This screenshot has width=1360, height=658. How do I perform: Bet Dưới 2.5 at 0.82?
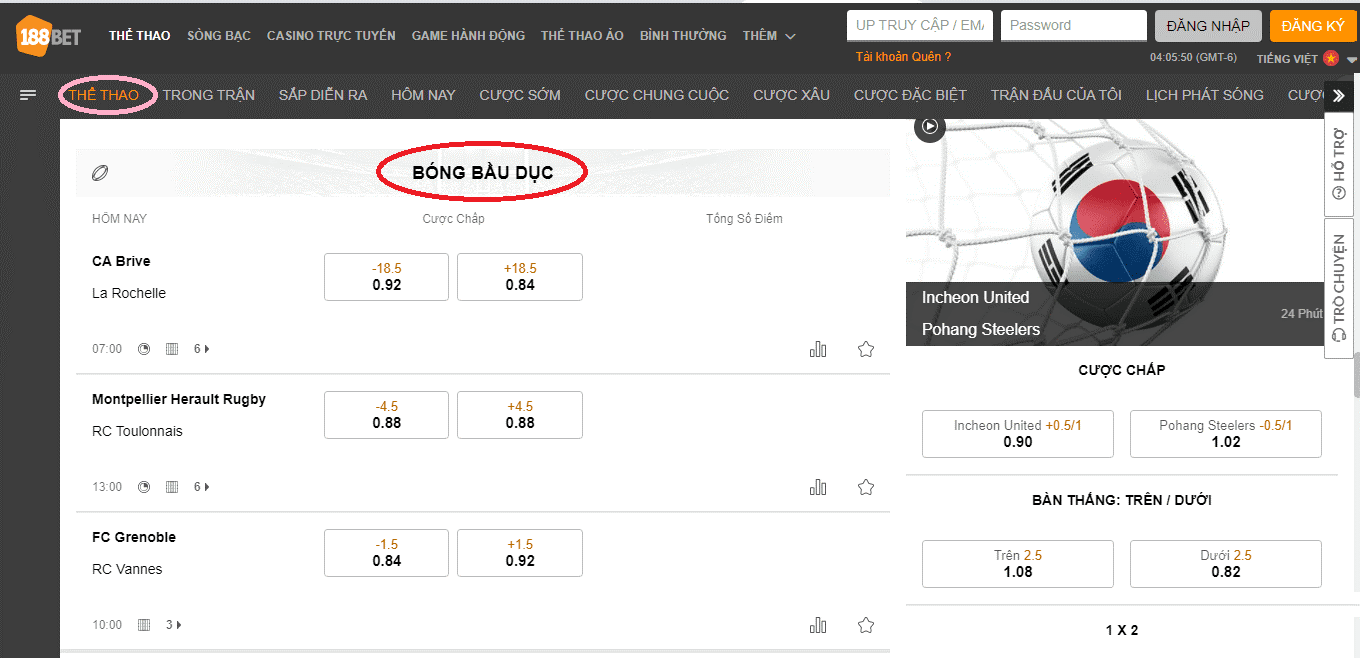[x=1226, y=564]
